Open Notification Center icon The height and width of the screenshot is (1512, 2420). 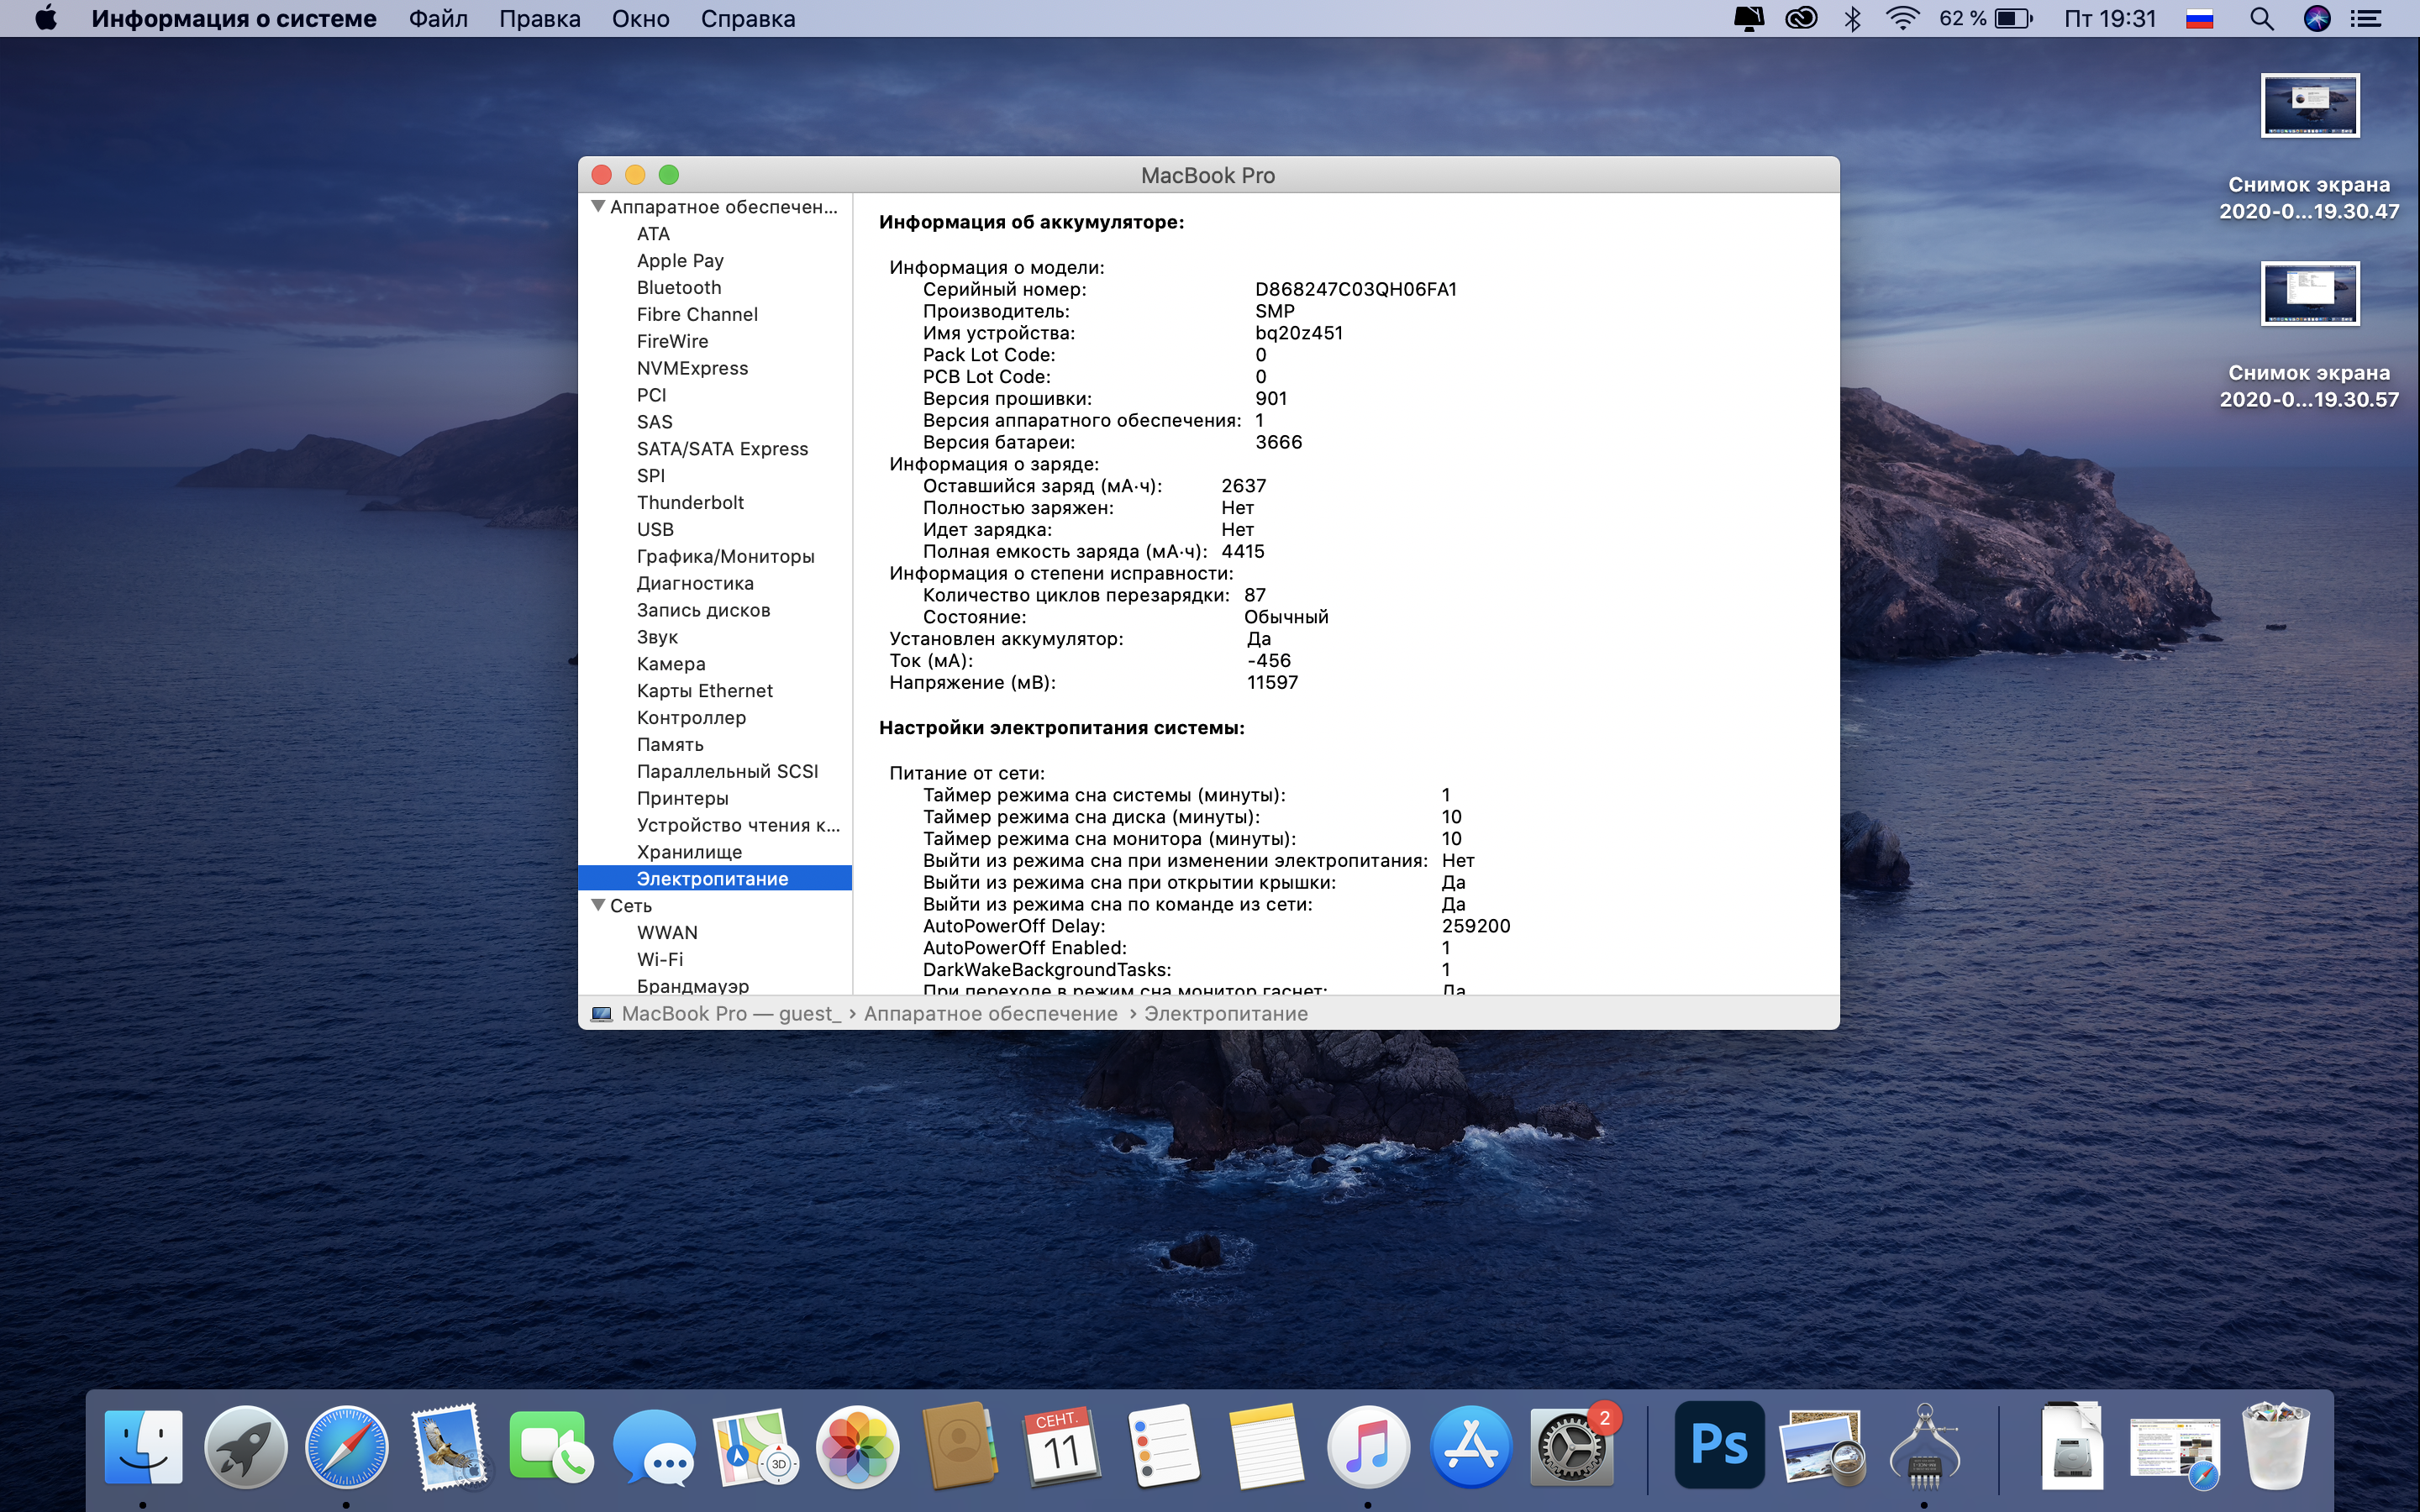pos(2366,18)
